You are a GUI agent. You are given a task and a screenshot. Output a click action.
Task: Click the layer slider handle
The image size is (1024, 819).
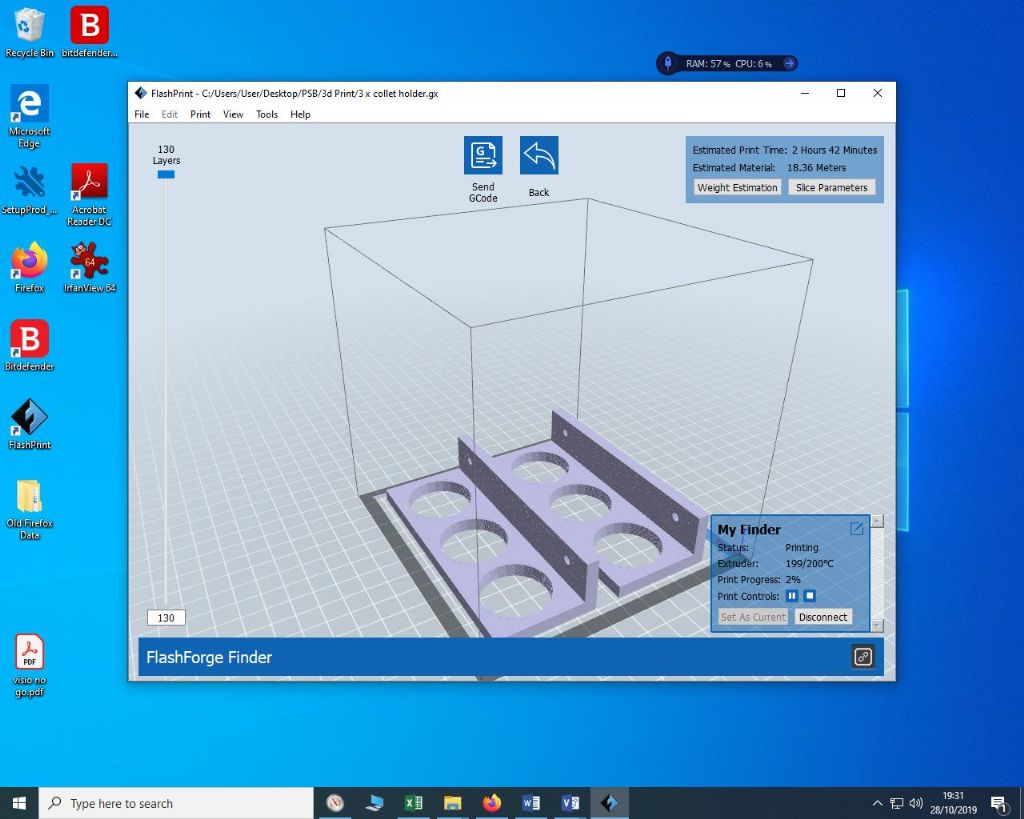[166, 174]
